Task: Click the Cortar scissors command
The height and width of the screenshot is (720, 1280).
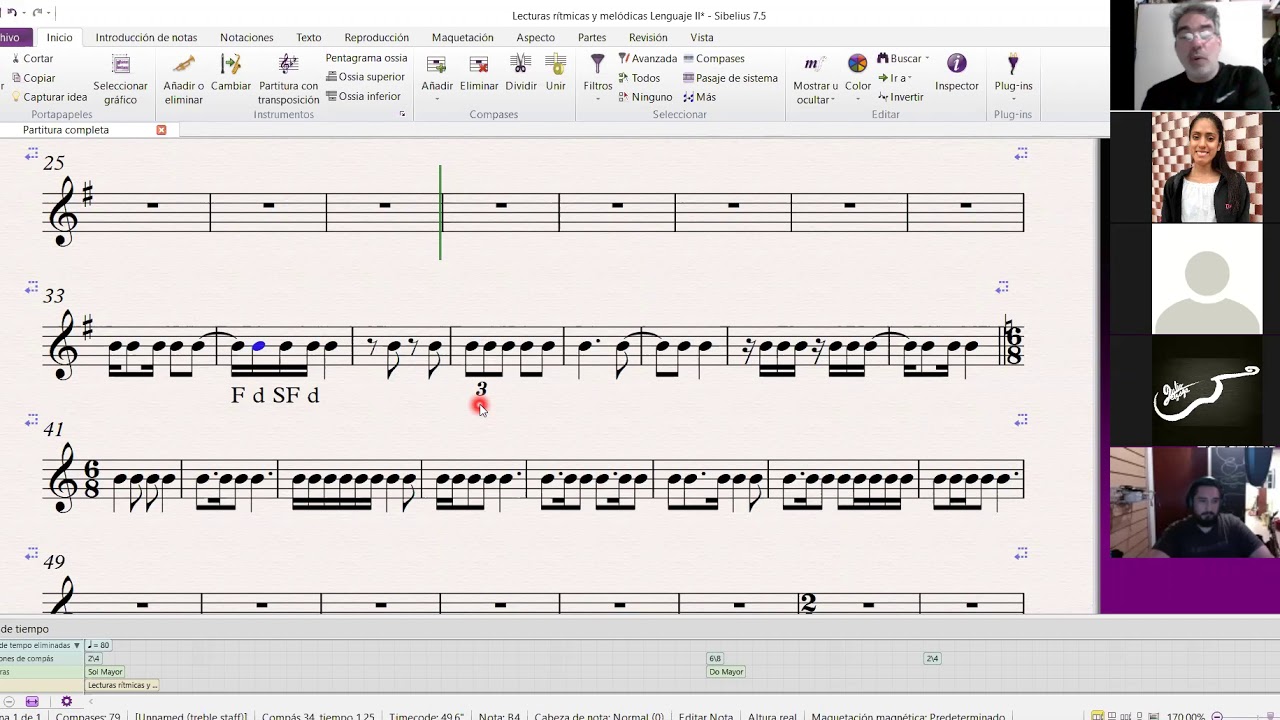Action: (33, 59)
